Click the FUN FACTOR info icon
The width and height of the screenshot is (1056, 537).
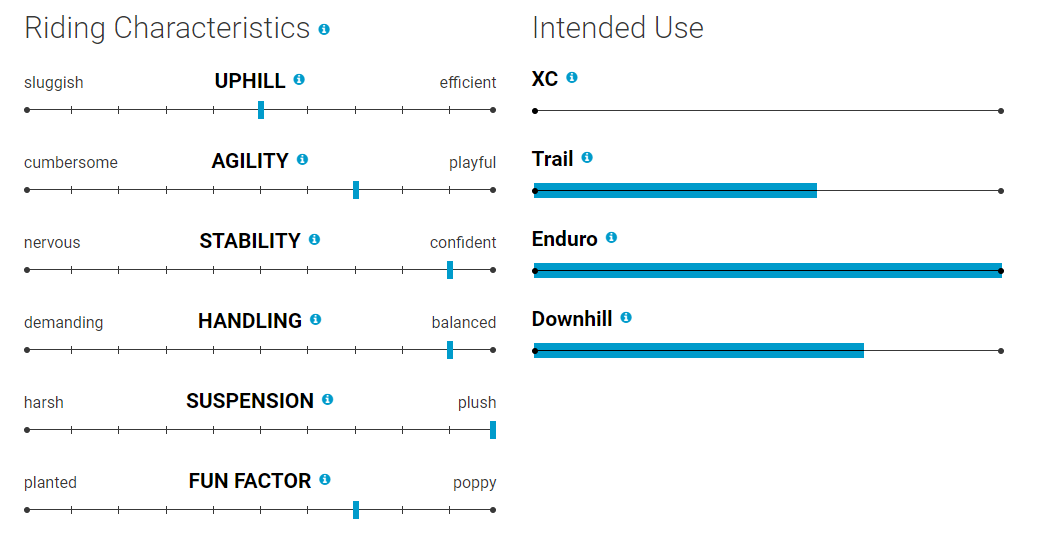[325, 480]
